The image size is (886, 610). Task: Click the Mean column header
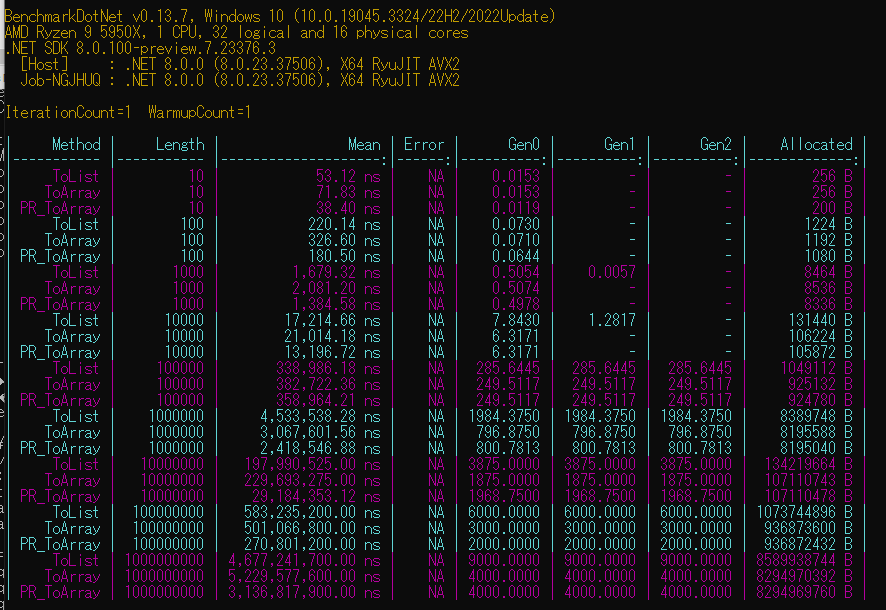pyautogui.click(x=364, y=145)
